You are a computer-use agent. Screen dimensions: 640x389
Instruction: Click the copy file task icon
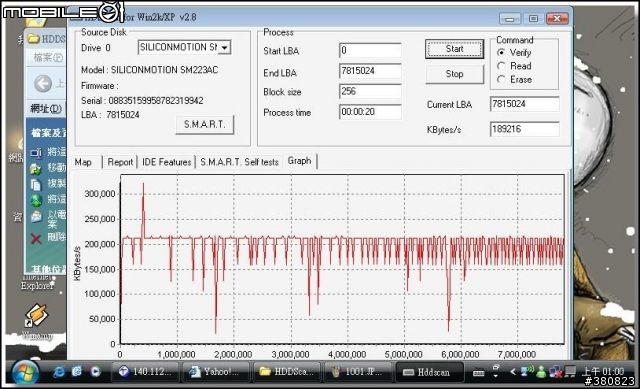click(36, 184)
